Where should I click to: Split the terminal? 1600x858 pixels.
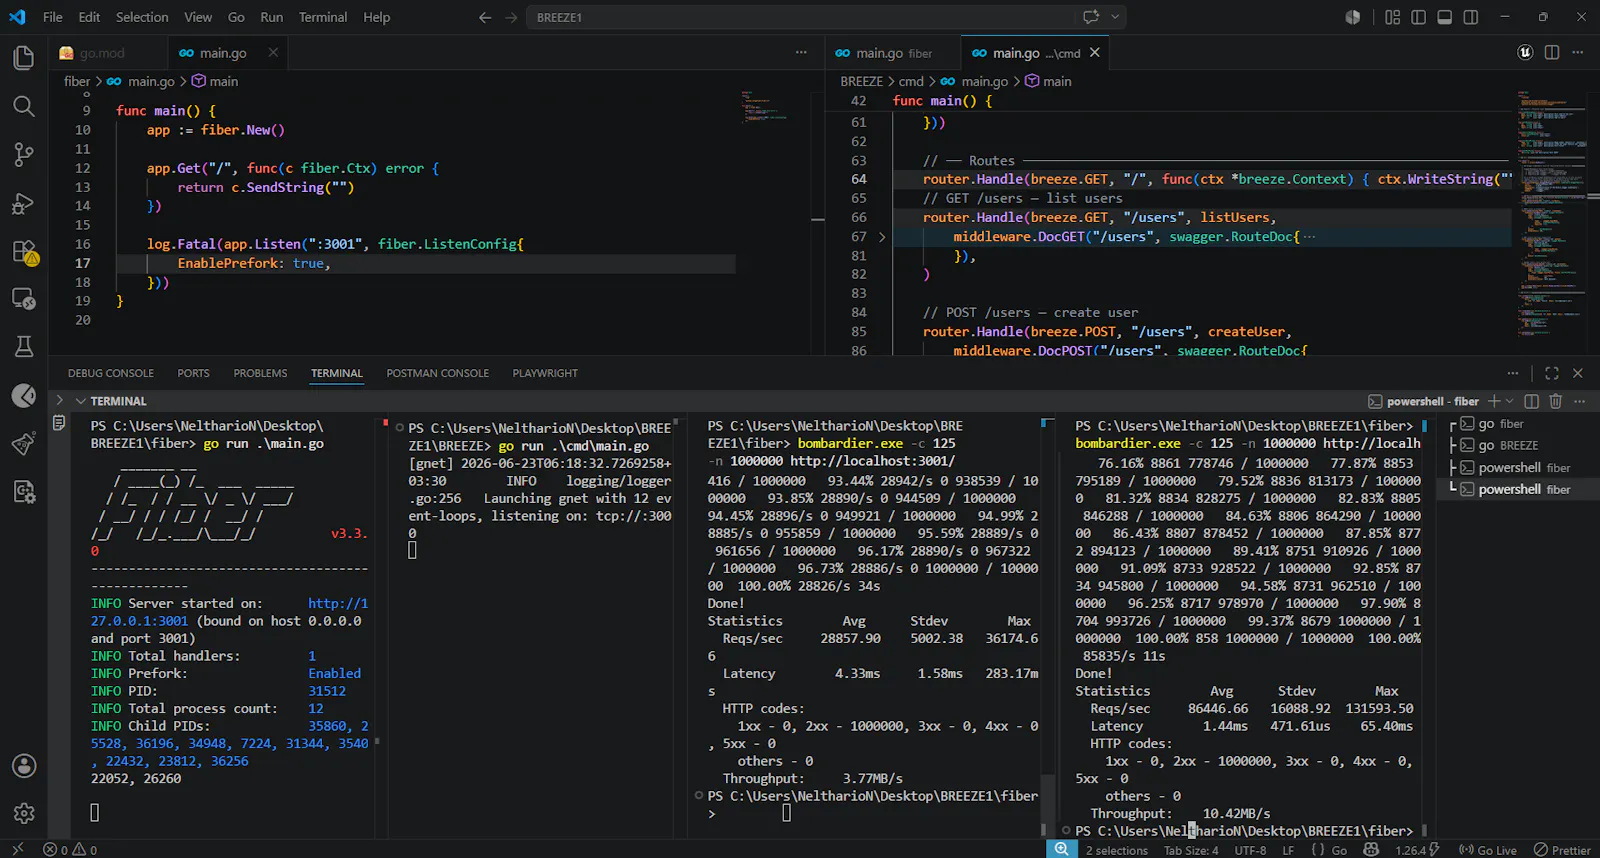point(1531,401)
